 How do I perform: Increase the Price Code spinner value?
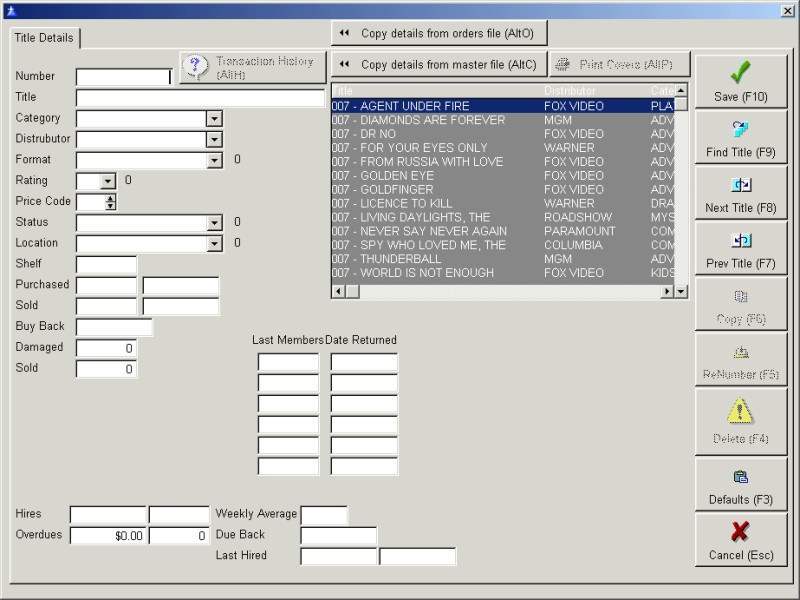tap(110, 198)
